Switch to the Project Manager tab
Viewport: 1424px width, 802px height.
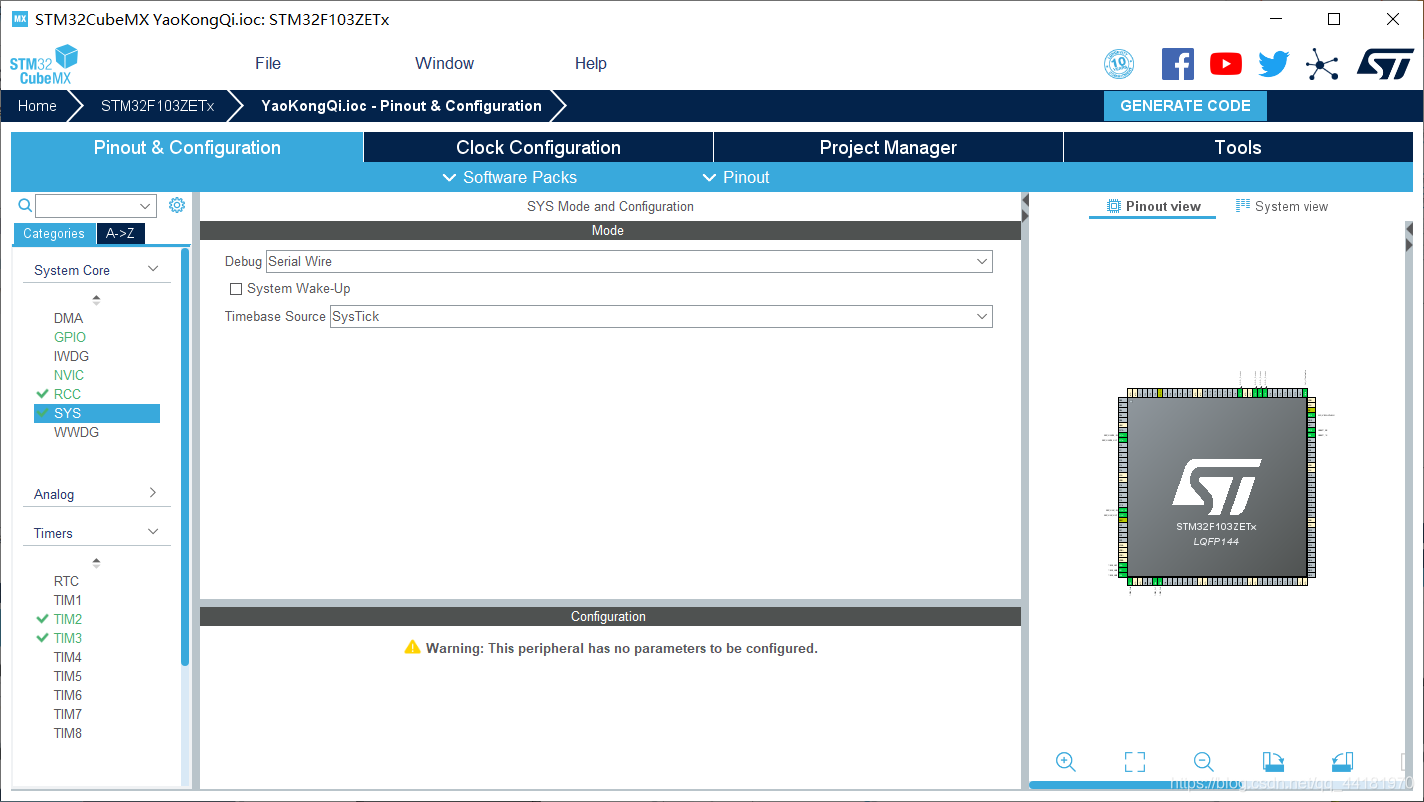pyautogui.click(x=888, y=147)
